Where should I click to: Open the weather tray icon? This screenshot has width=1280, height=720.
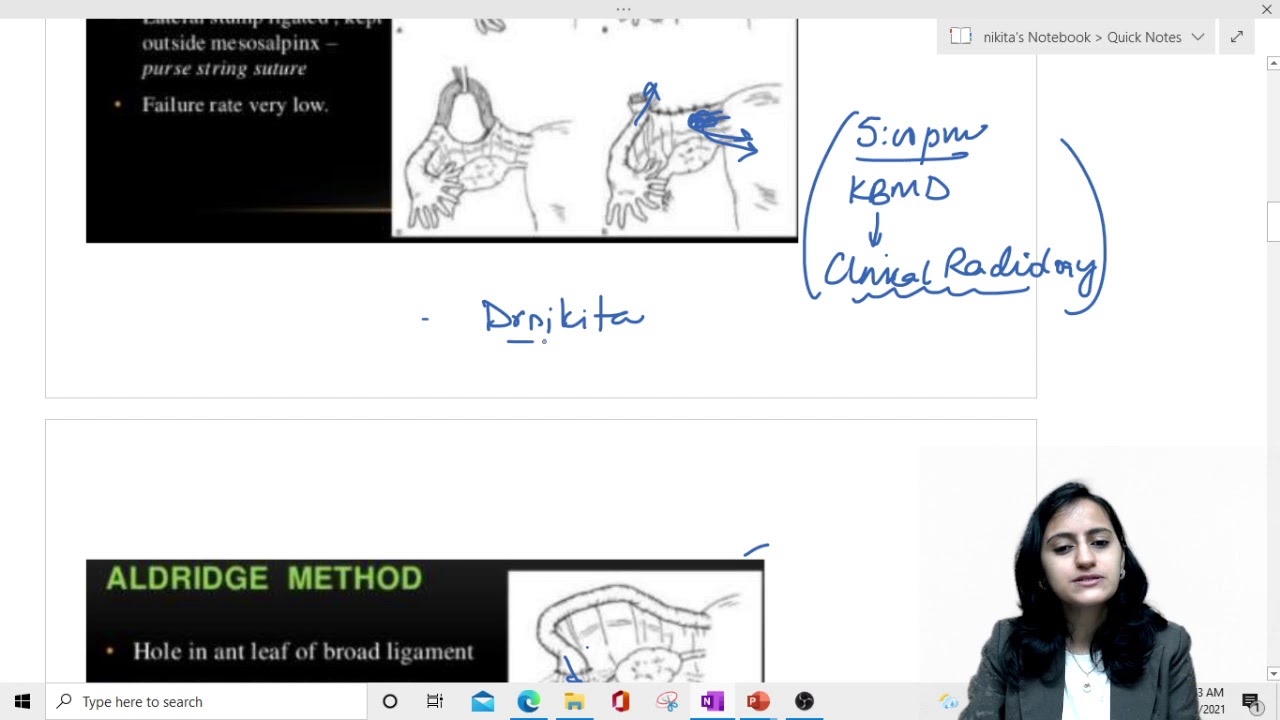948,701
